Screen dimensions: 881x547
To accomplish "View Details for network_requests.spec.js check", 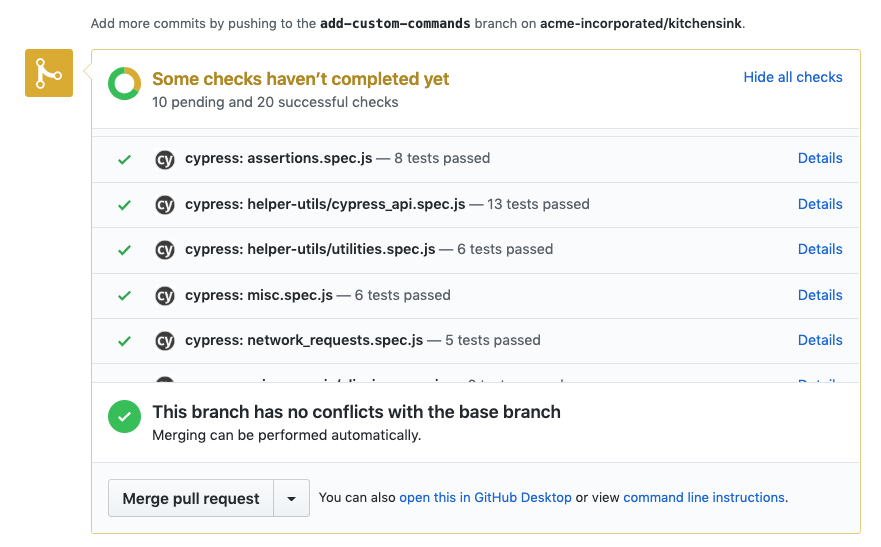I will pos(820,340).
